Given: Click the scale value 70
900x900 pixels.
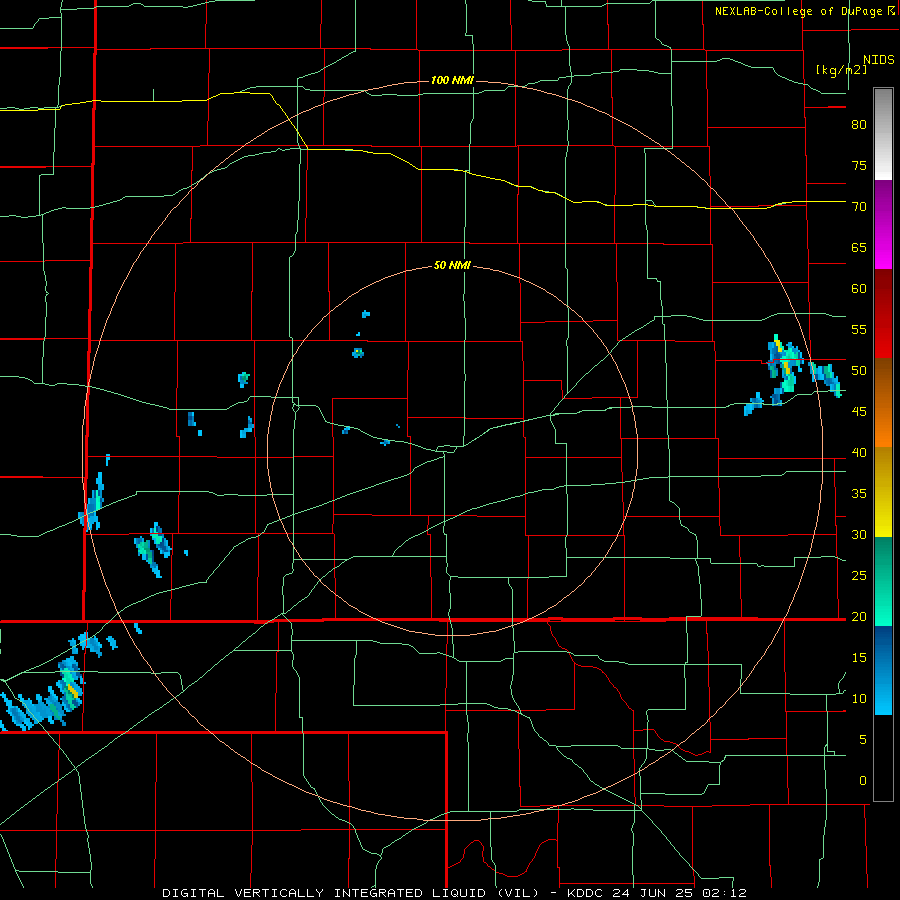Looking at the screenshot, I should (859, 207).
